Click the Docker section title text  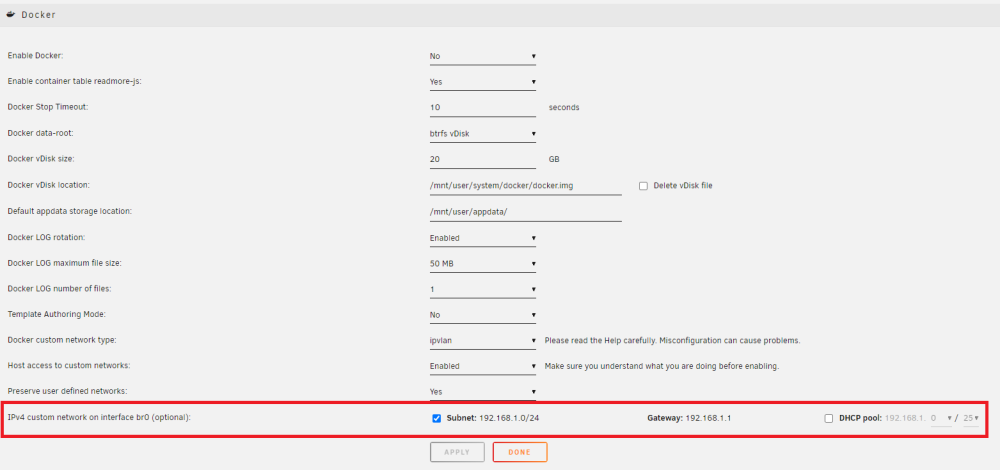point(38,15)
